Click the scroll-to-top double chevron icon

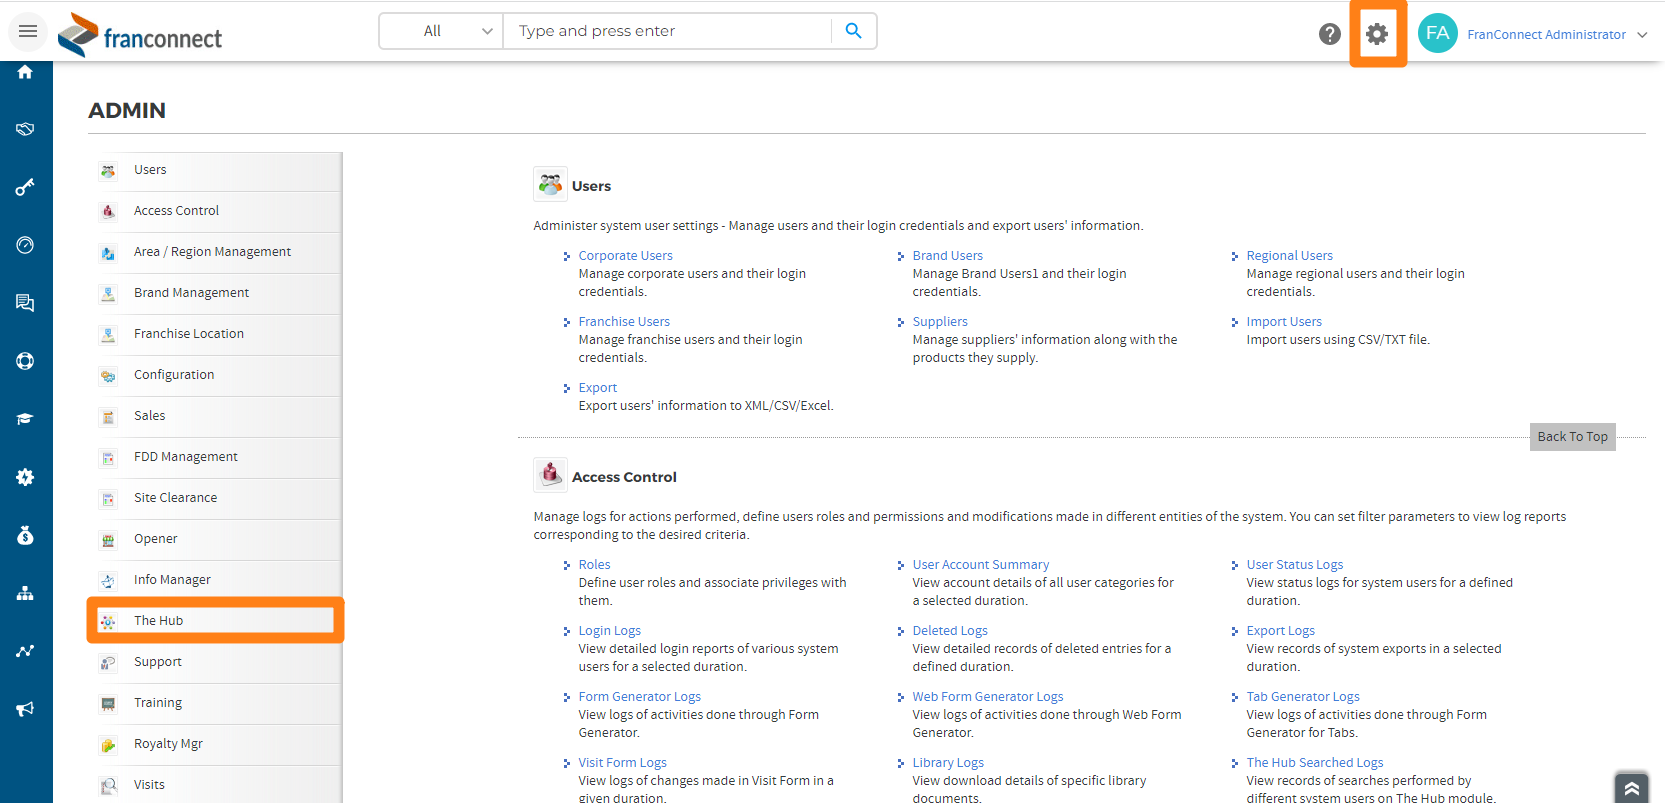pos(1631,788)
